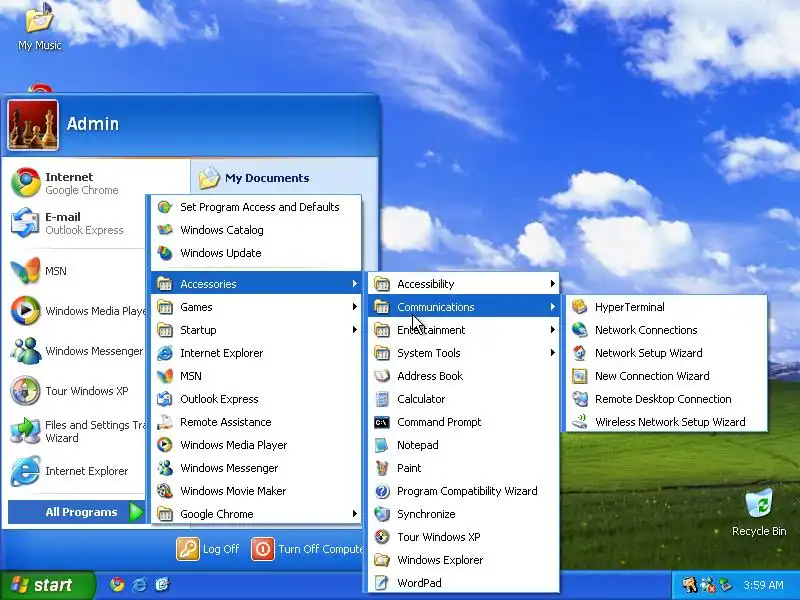Expand the Accessories folder

(x=256, y=284)
